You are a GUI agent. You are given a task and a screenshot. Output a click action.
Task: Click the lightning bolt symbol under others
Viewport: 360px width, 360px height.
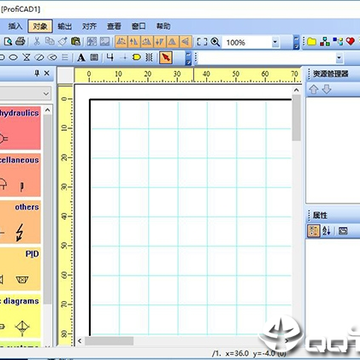20,232
